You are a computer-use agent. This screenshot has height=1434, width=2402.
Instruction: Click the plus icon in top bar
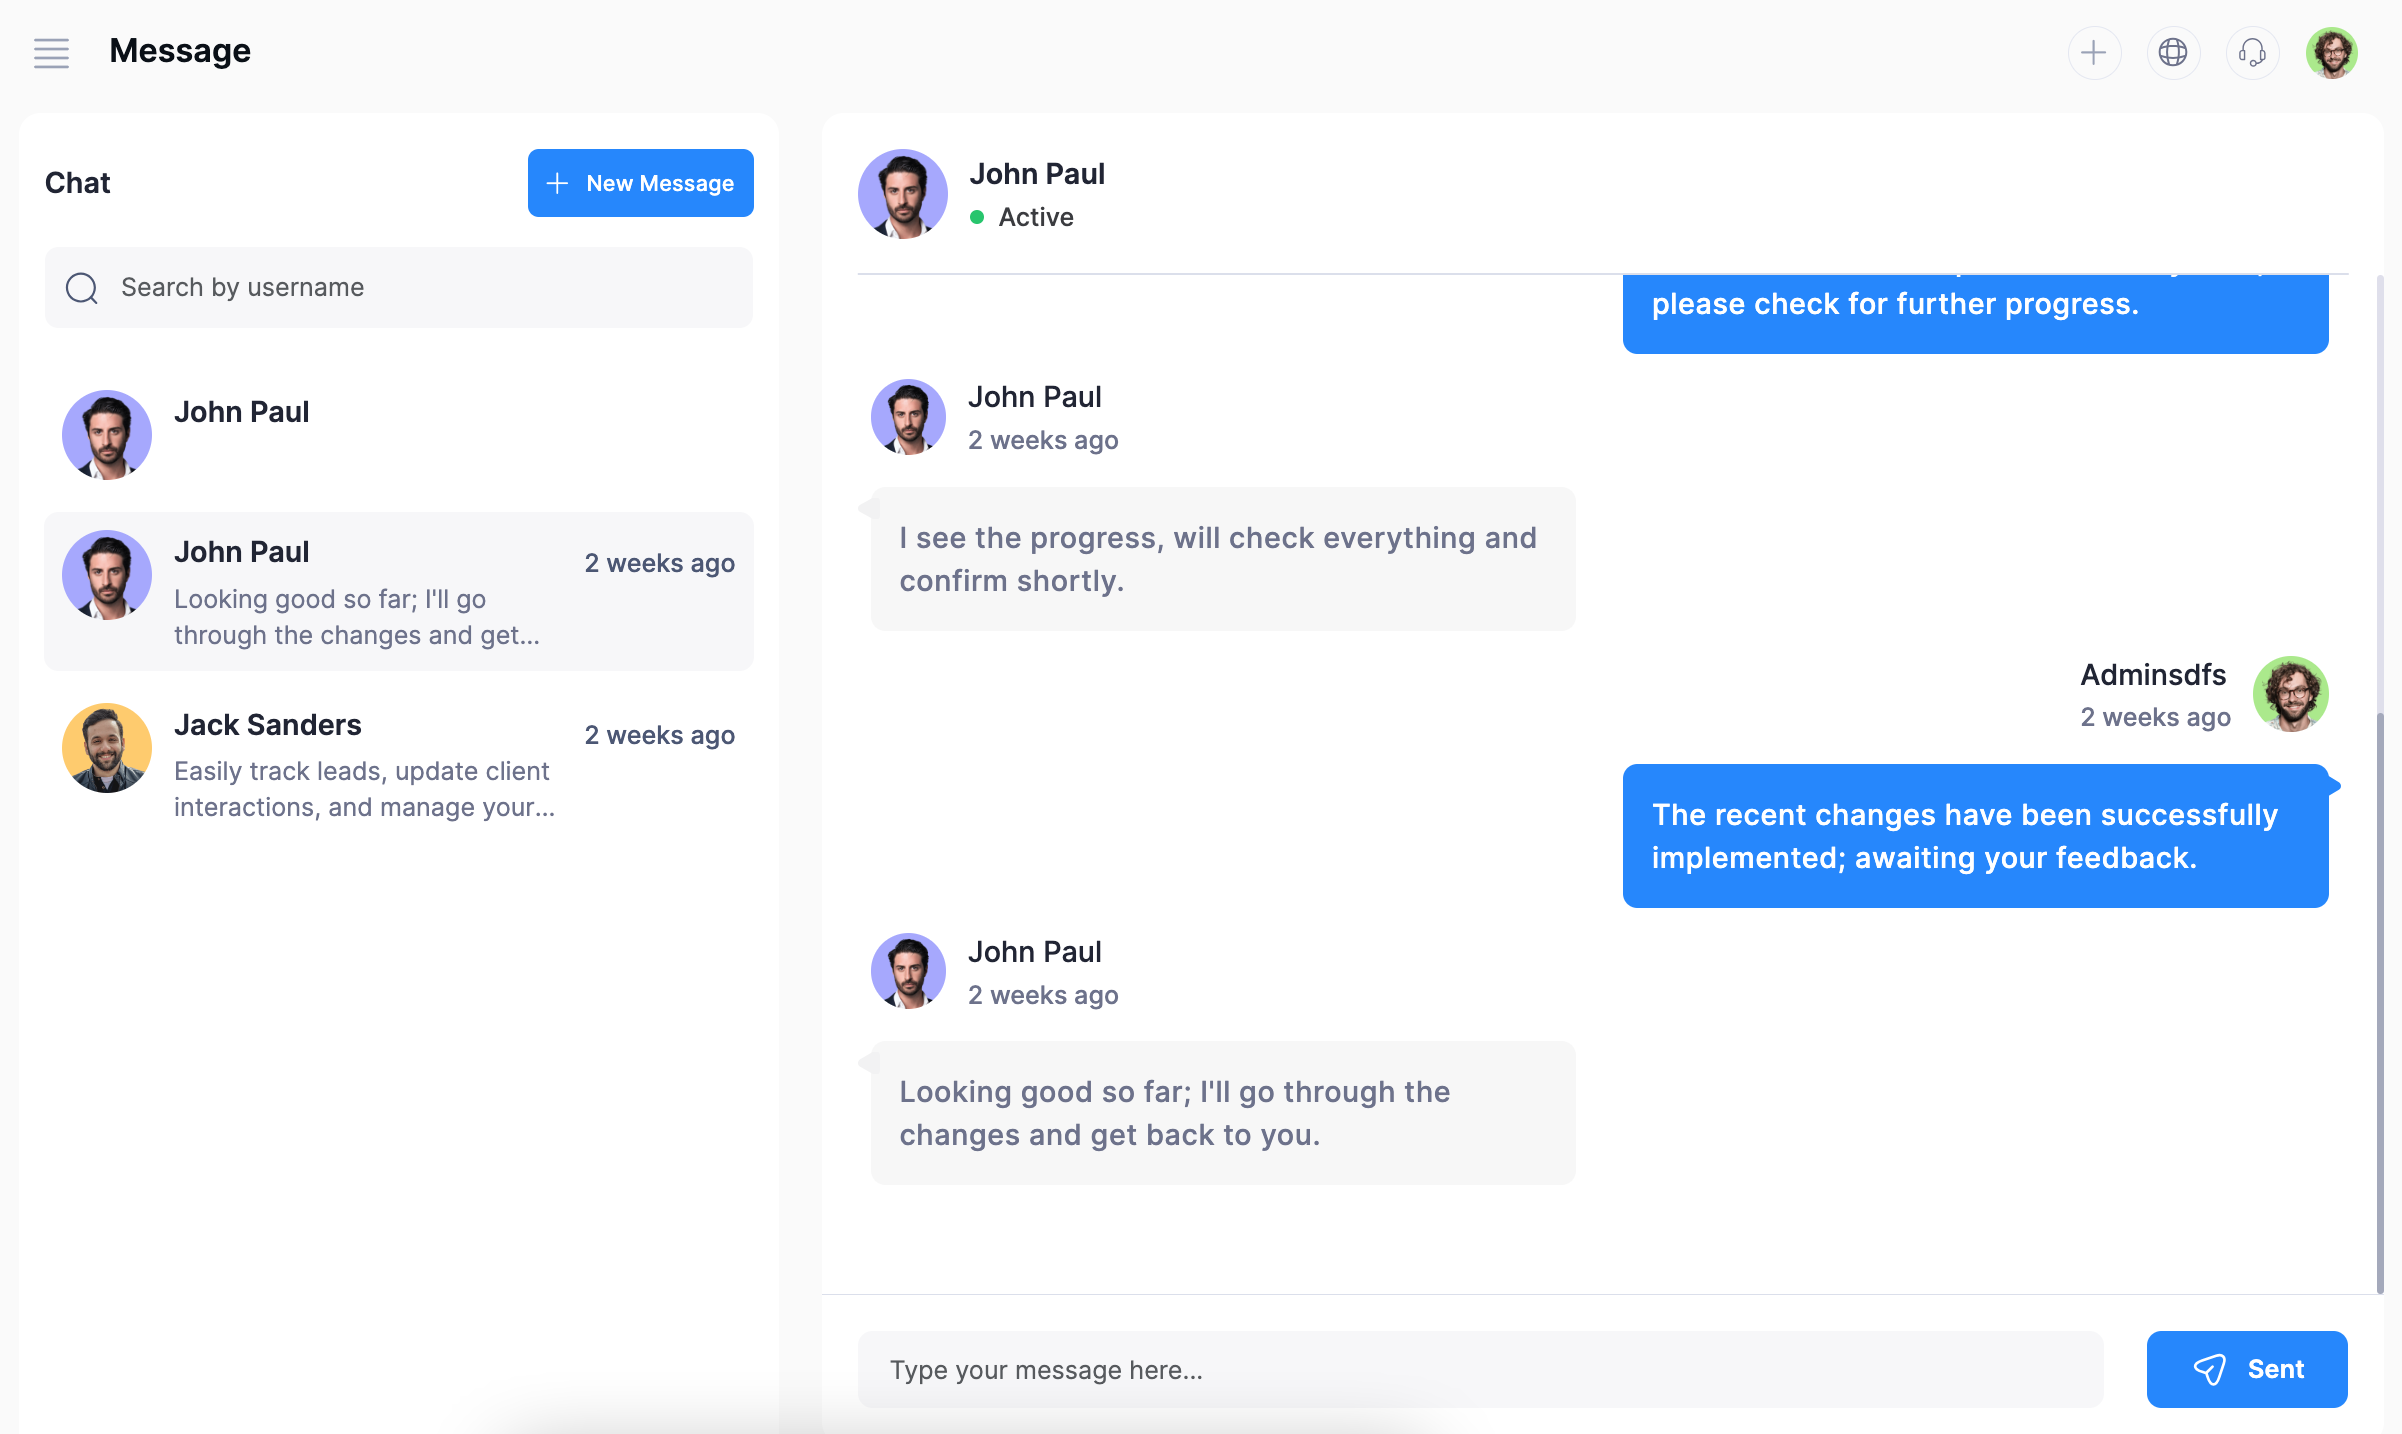pos(2093,52)
